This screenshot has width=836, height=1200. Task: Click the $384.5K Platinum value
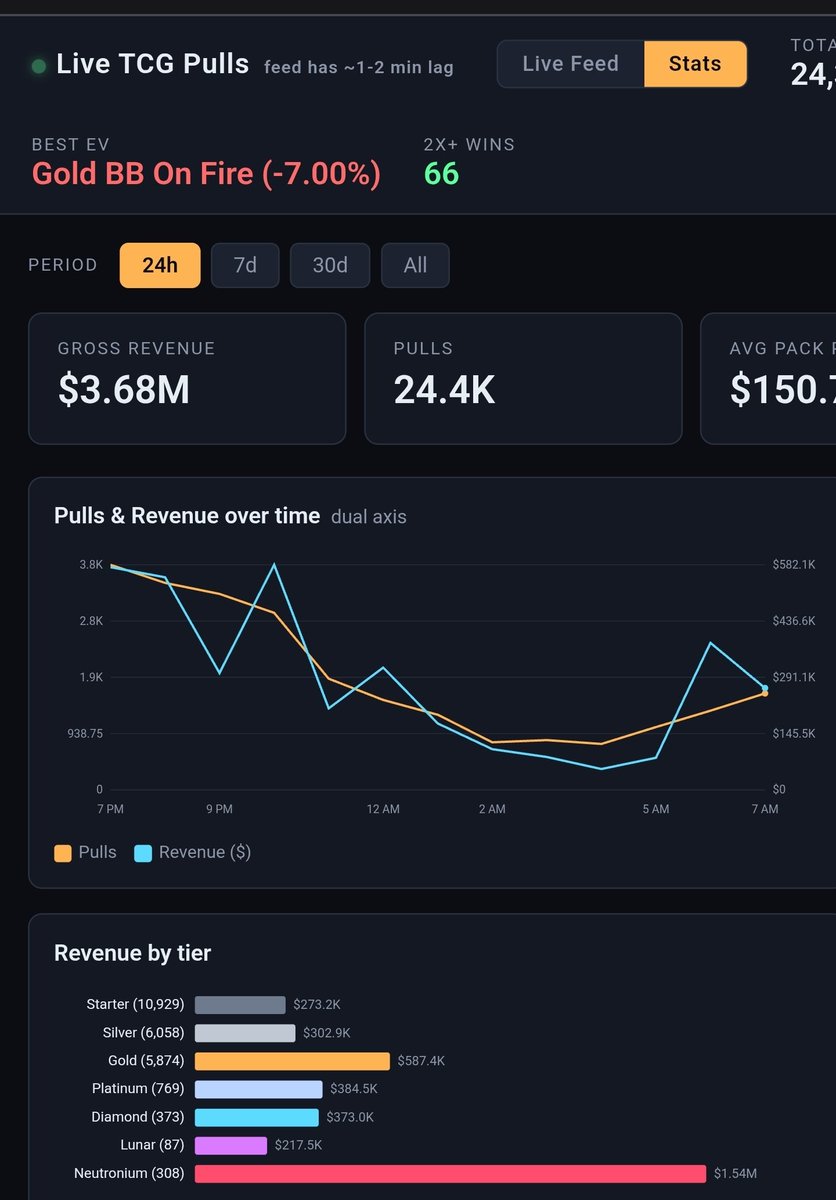coord(354,1089)
